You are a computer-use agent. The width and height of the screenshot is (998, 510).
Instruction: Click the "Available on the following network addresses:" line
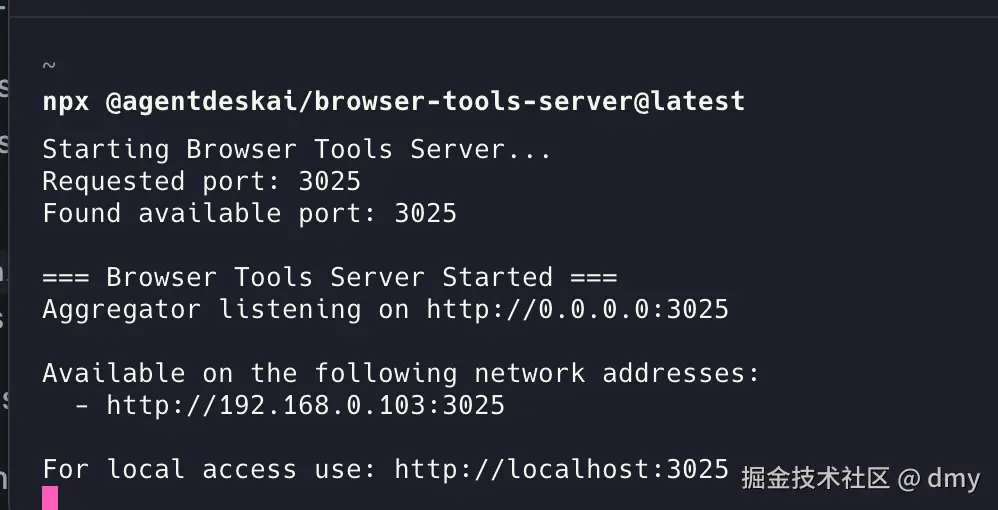401,373
